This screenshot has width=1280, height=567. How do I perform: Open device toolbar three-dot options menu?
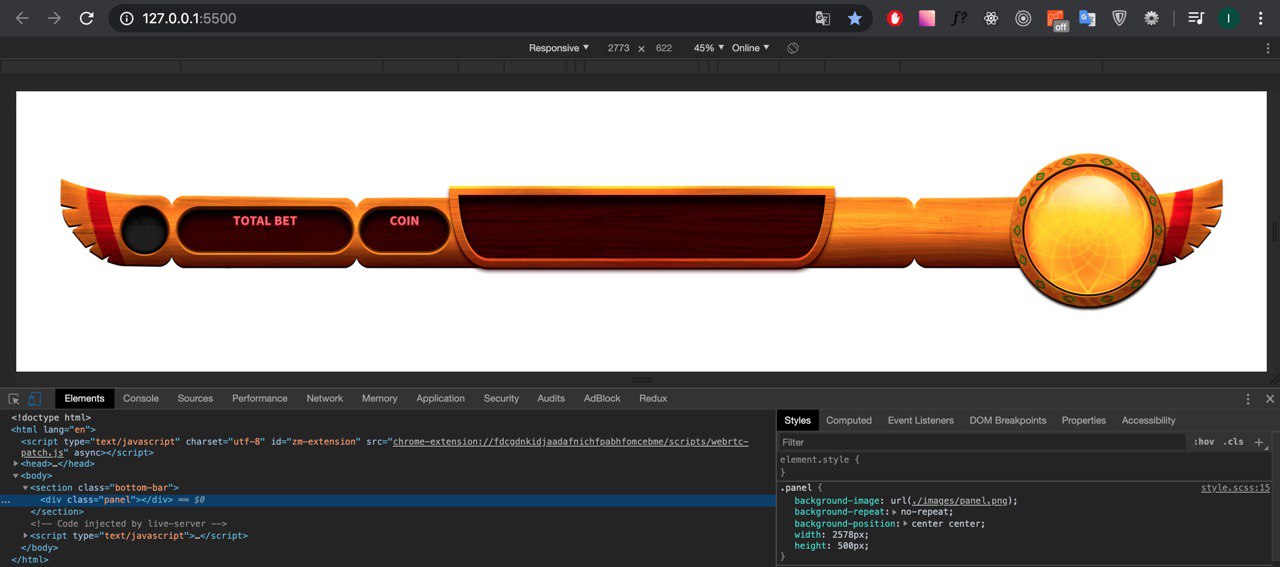pos(1267,48)
